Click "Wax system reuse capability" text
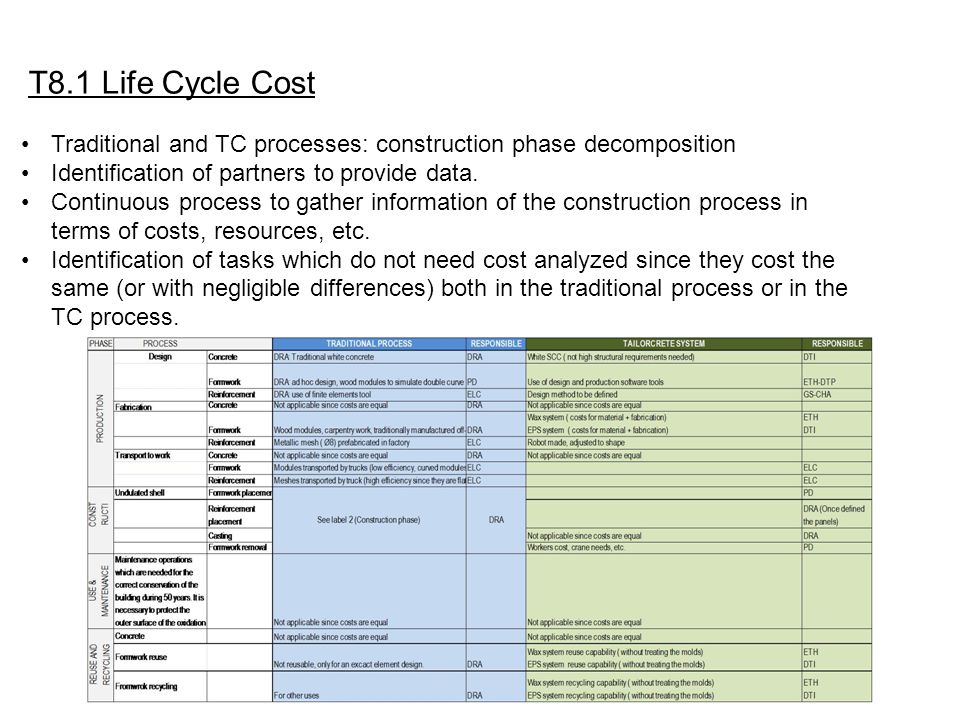Image resolution: width=960 pixels, height=720 pixels. click(x=615, y=653)
